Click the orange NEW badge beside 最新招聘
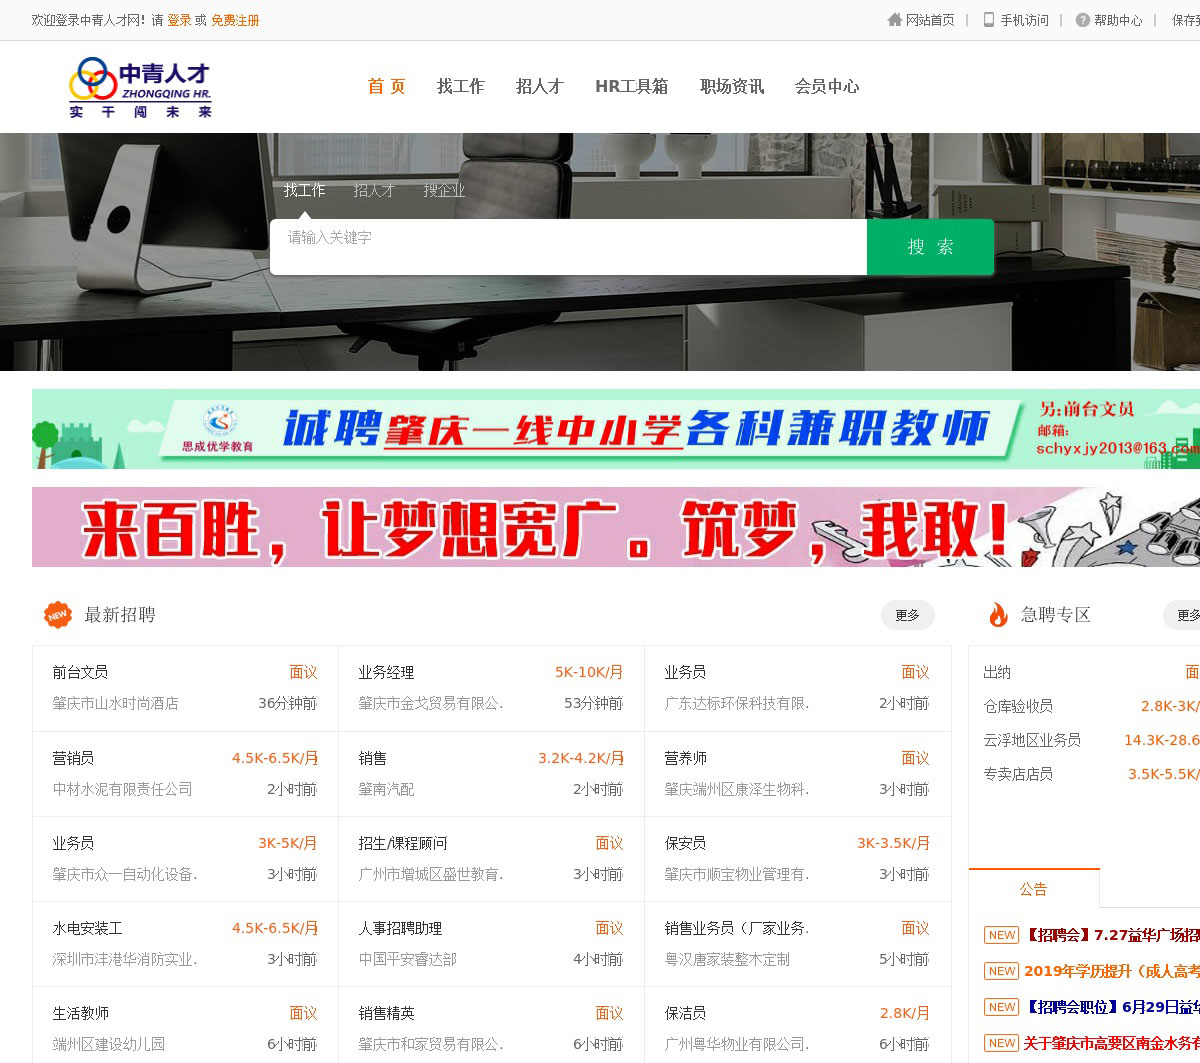 58,615
